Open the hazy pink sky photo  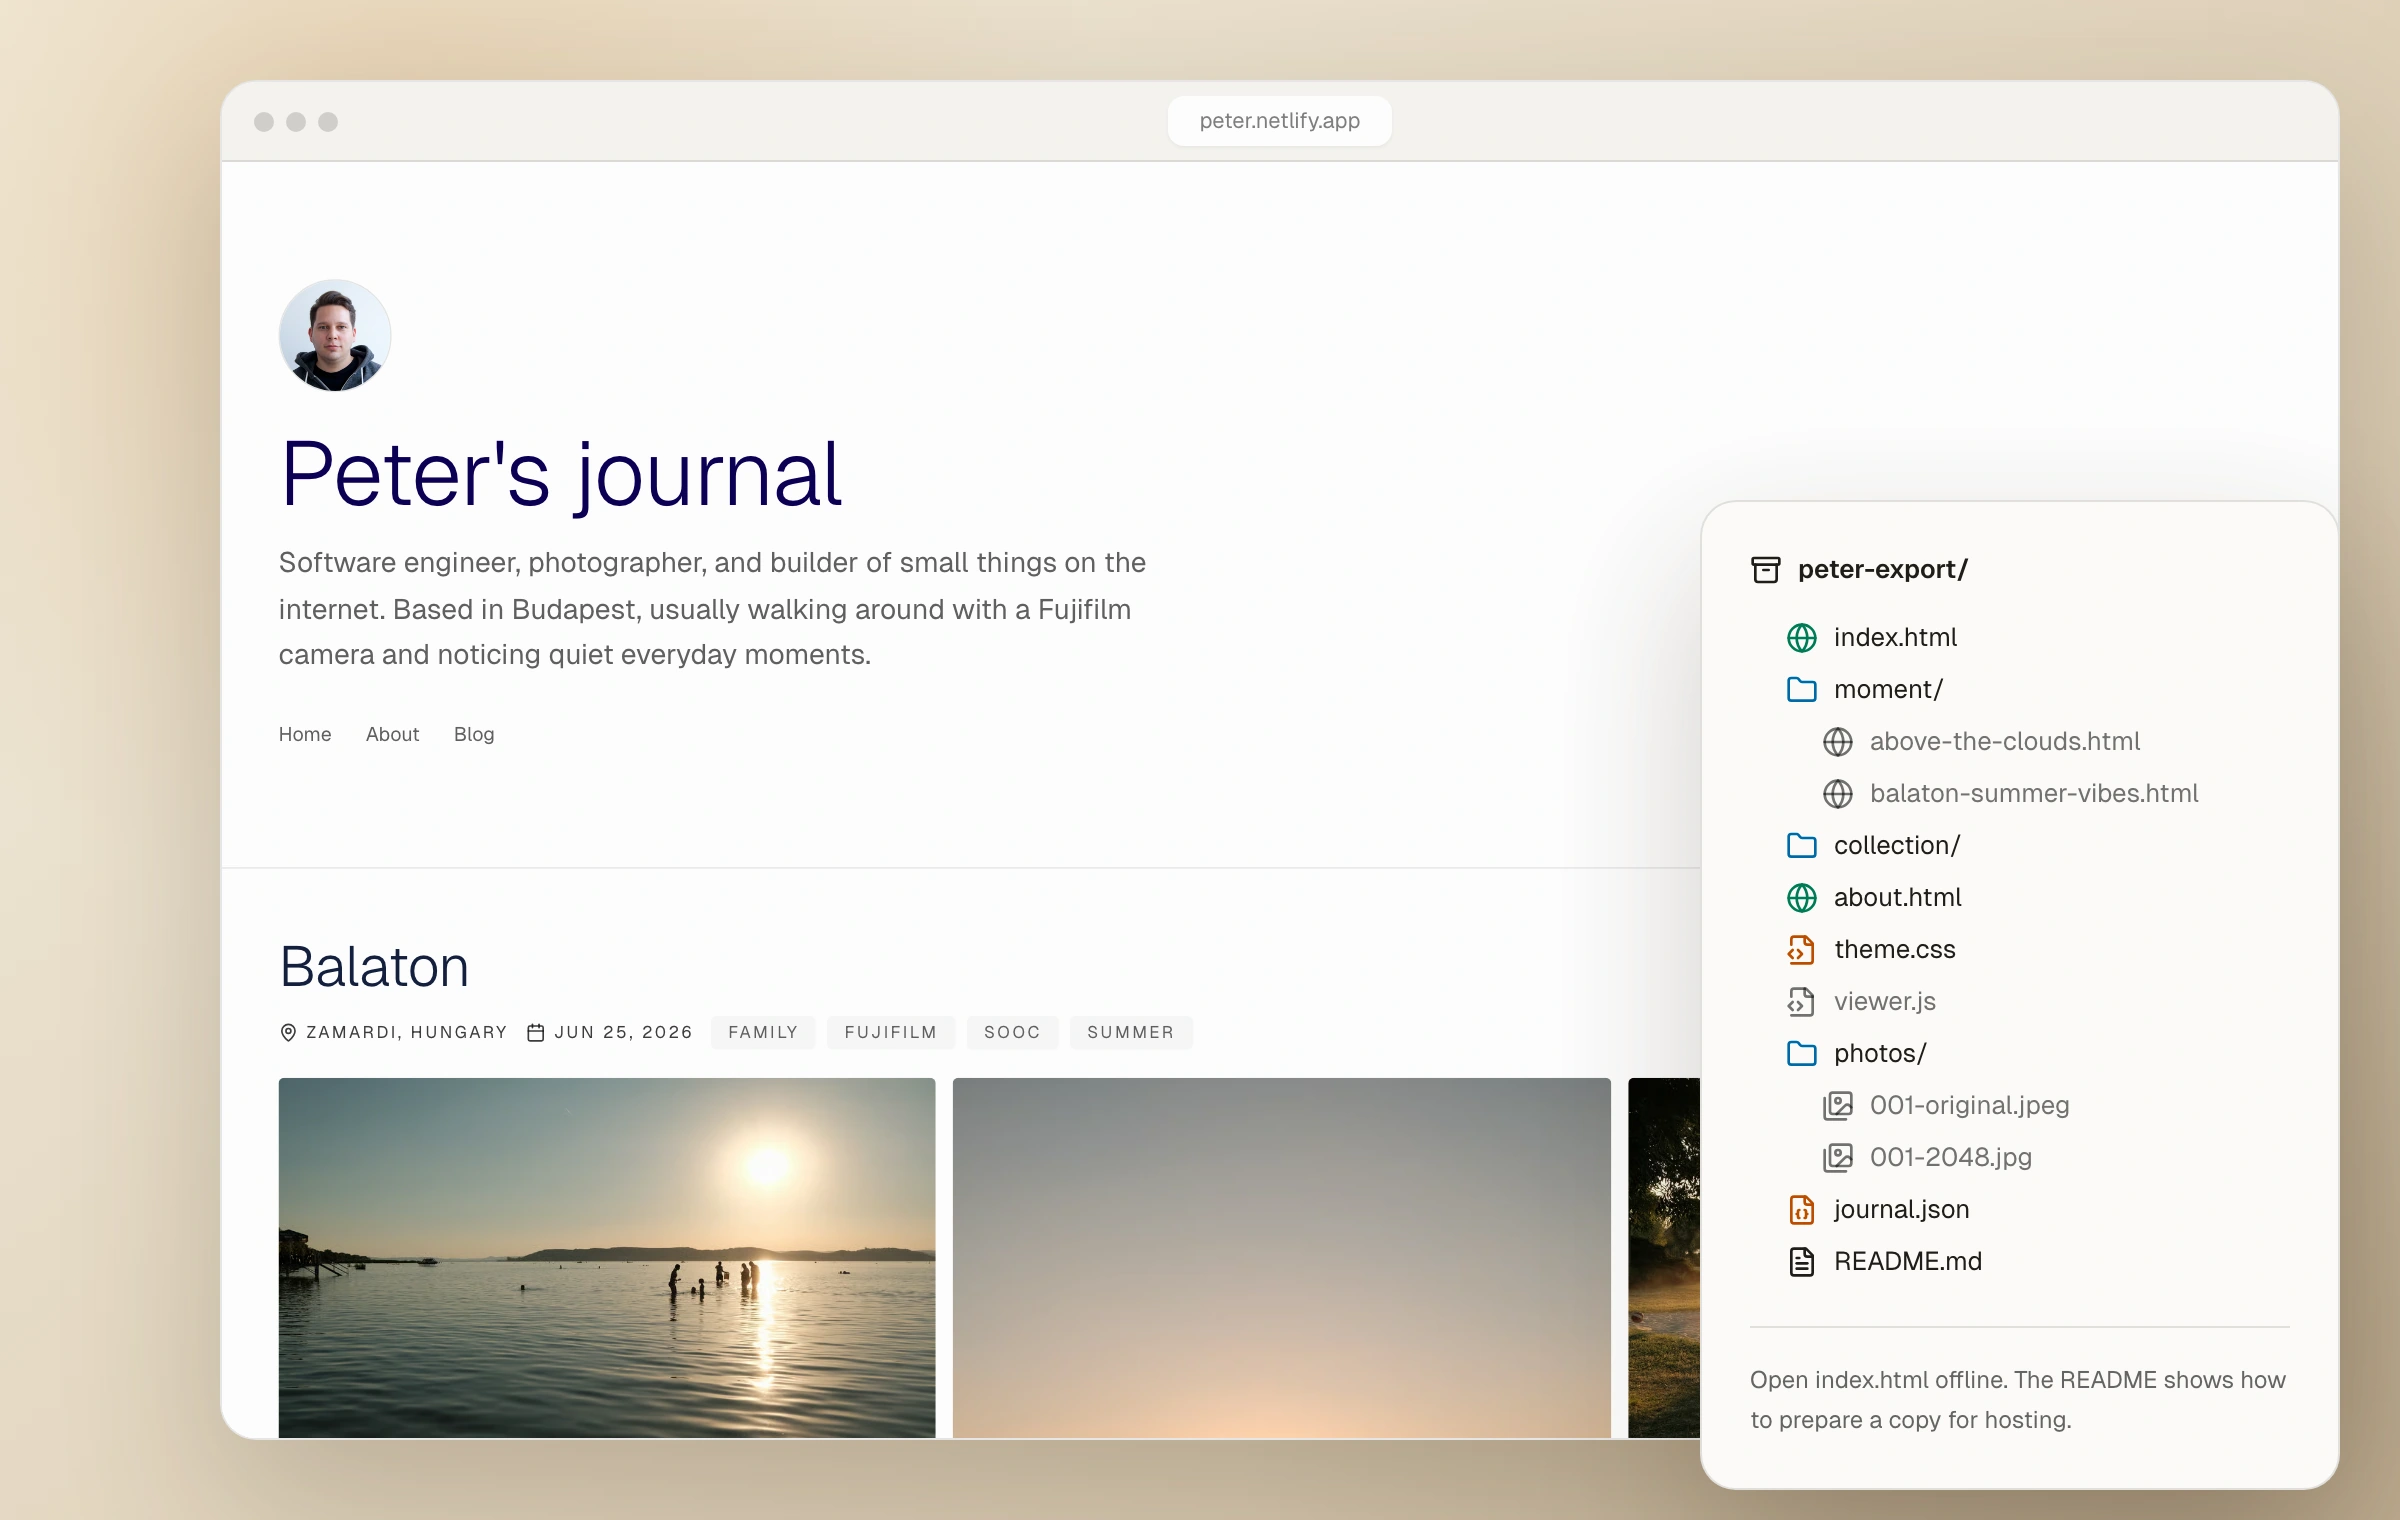[1282, 1258]
